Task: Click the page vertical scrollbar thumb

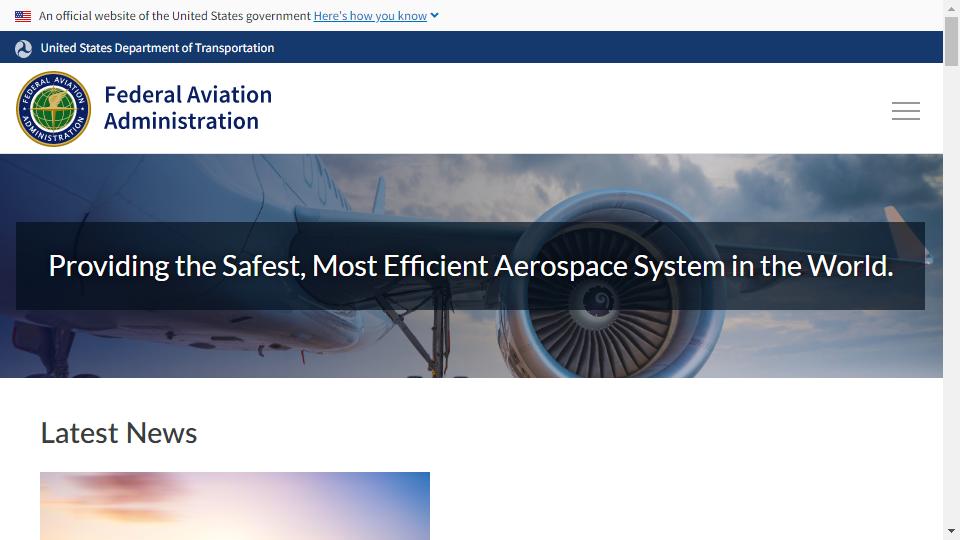Action: [951, 41]
